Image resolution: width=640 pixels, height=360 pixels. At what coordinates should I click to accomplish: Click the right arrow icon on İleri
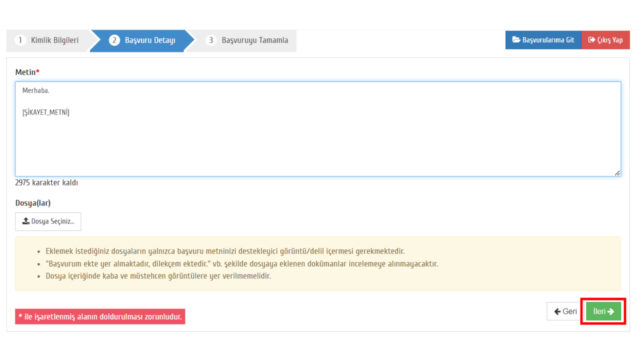point(611,312)
